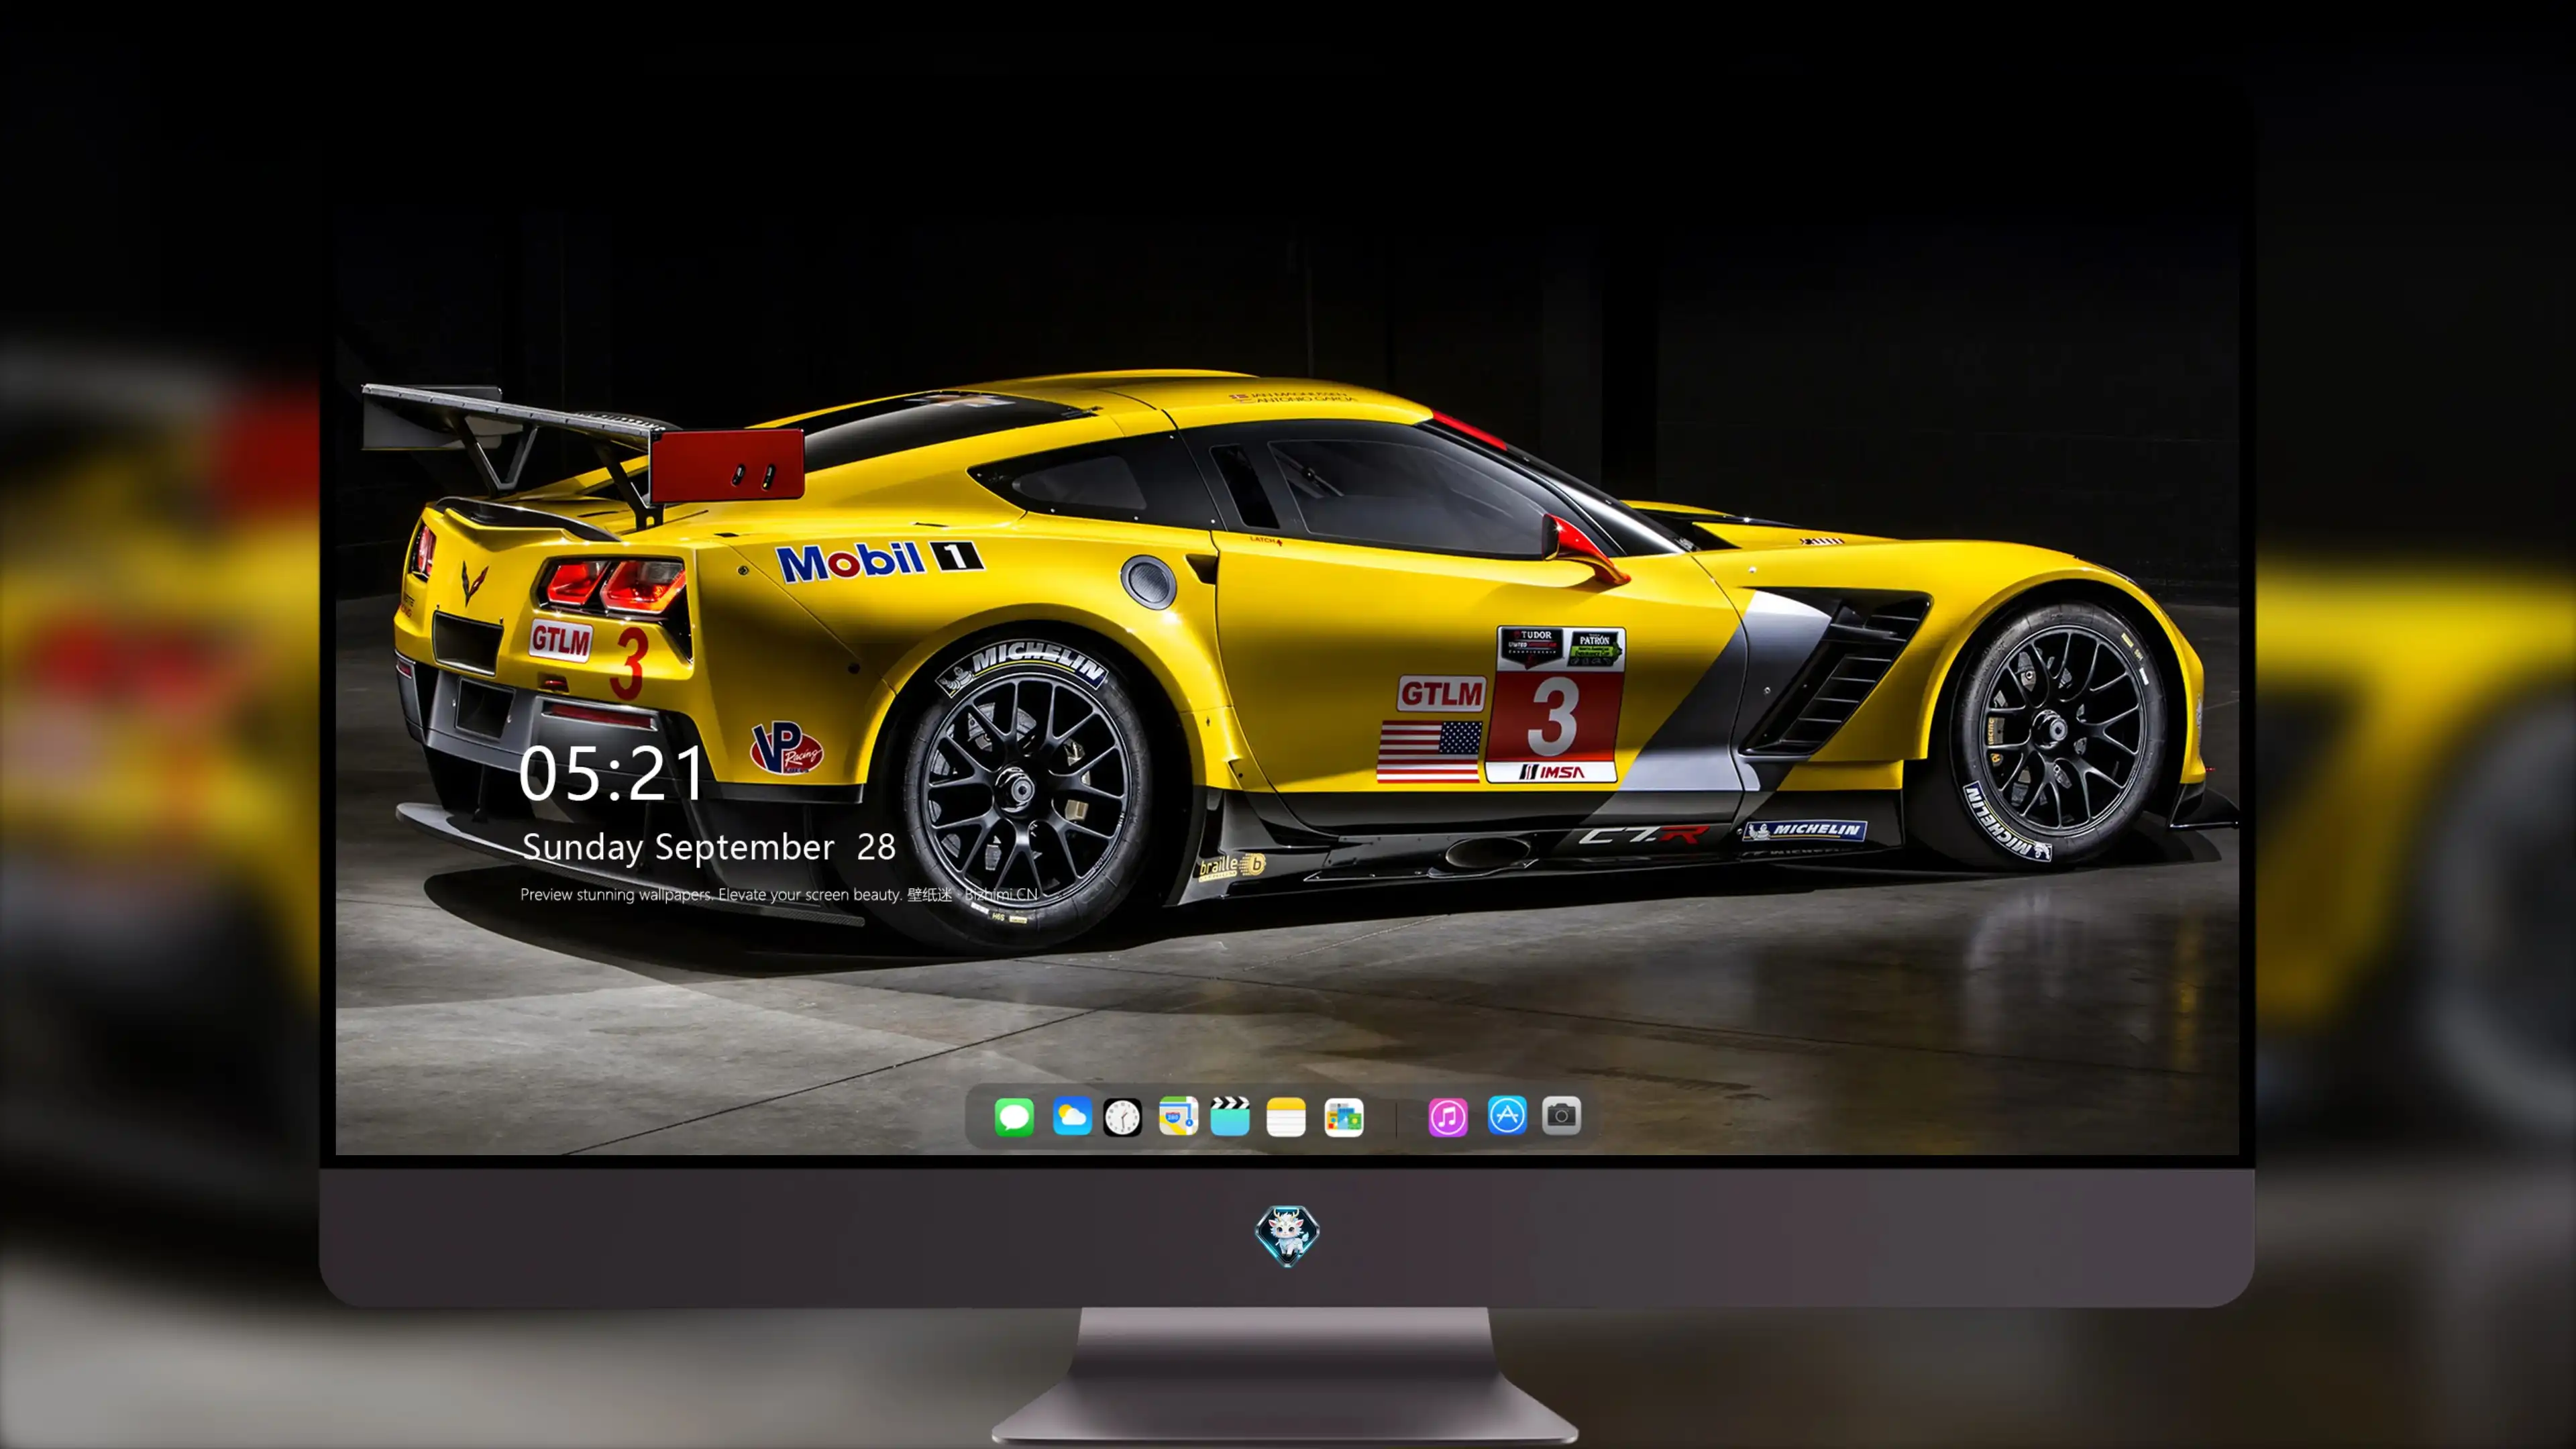This screenshot has width=2576, height=1449.
Task: Open the green Messages app in the dock
Action: point(1014,1116)
